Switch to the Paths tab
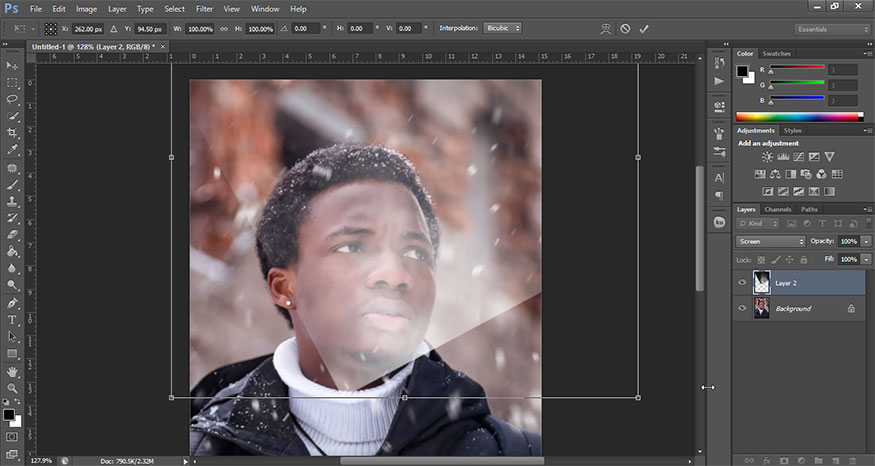Image resolution: width=875 pixels, height=466 pixels. tap(809, 209)
